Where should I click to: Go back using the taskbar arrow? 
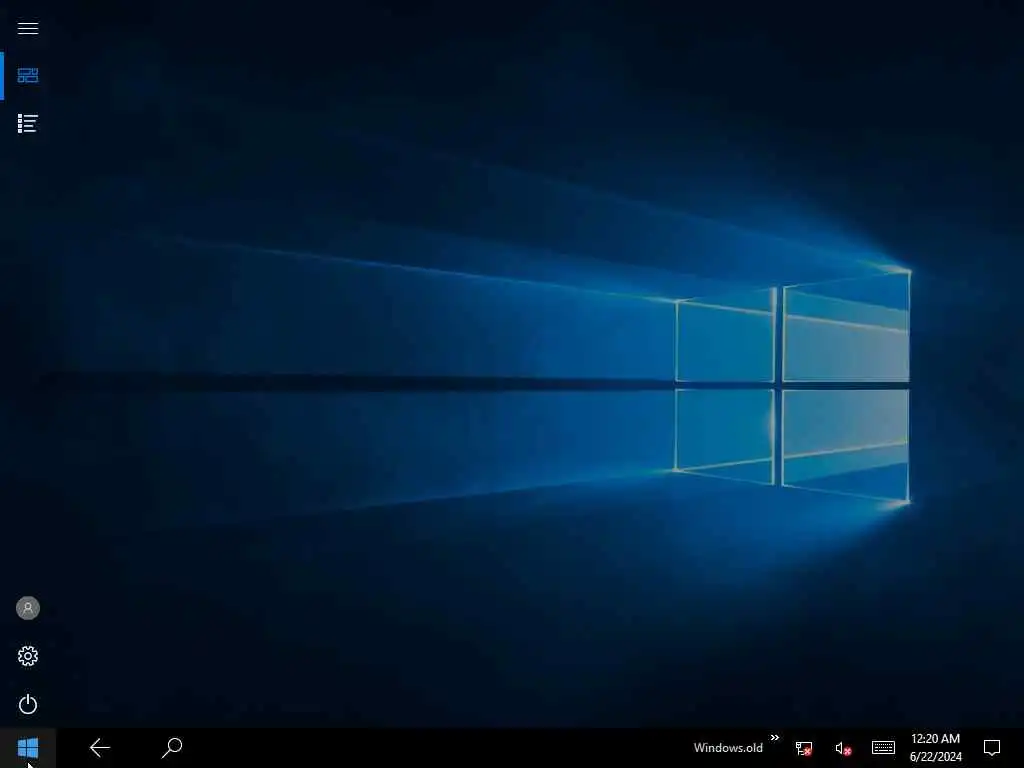pos(100,748)
